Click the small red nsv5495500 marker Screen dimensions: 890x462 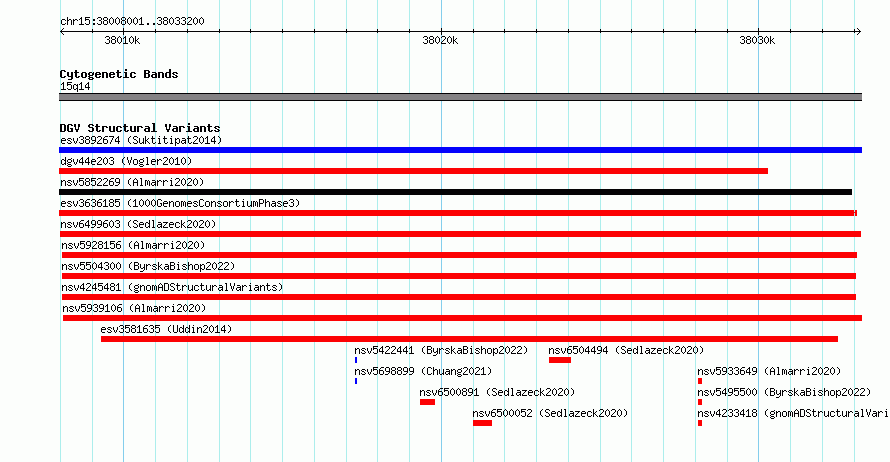coord(700,402)
